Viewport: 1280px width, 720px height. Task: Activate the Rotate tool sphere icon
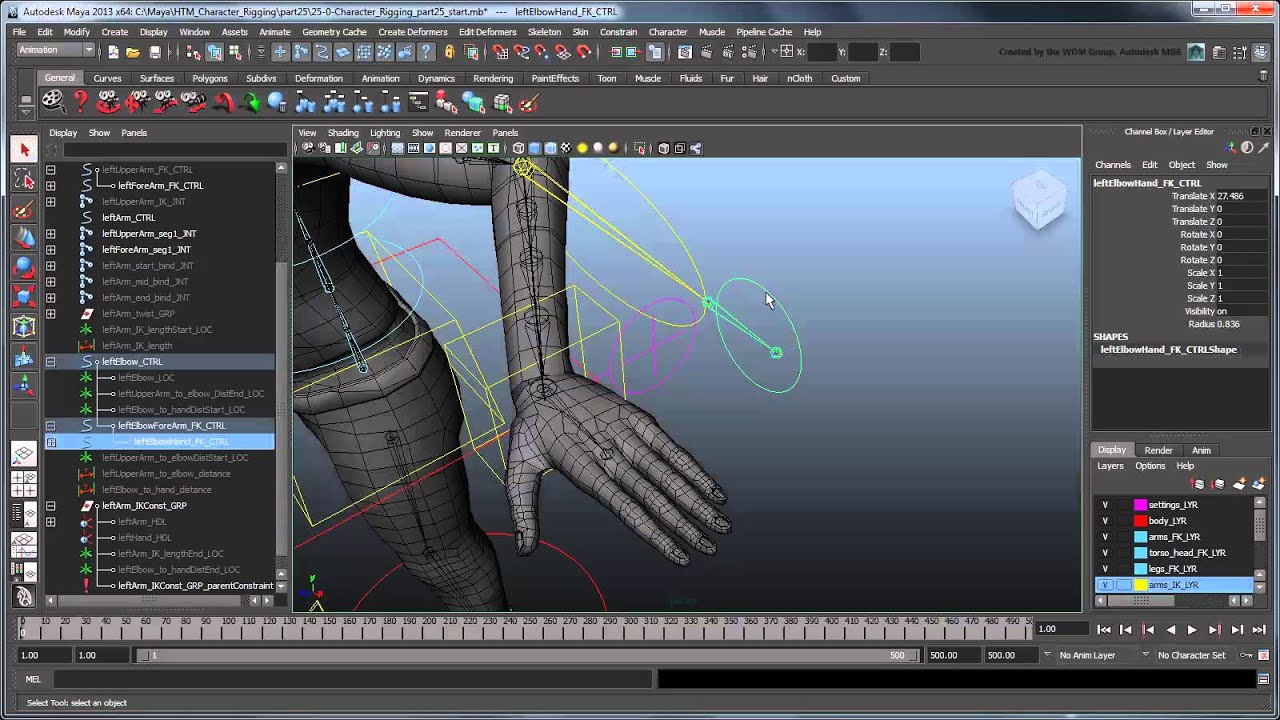[24, 268]
